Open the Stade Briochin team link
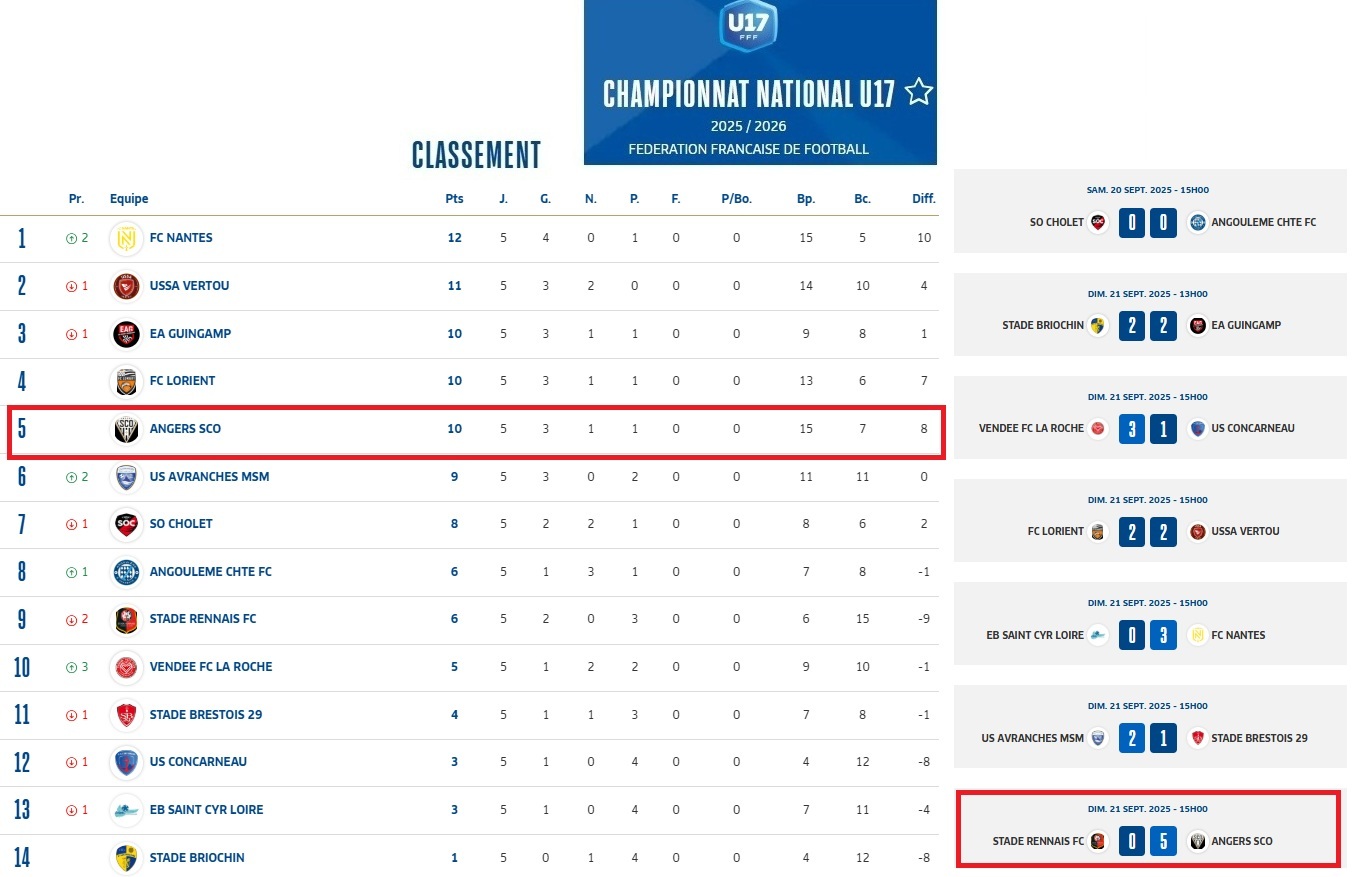 (197, 858)
